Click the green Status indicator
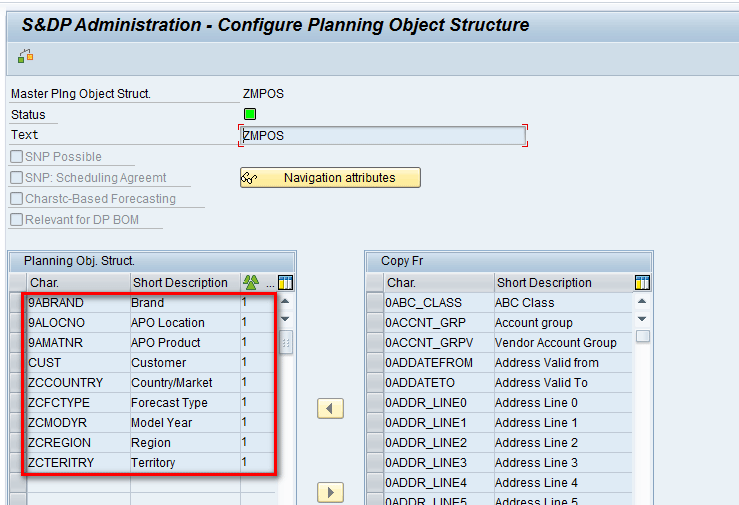Screen dimensions: 739x505 [x=250, y=114]
